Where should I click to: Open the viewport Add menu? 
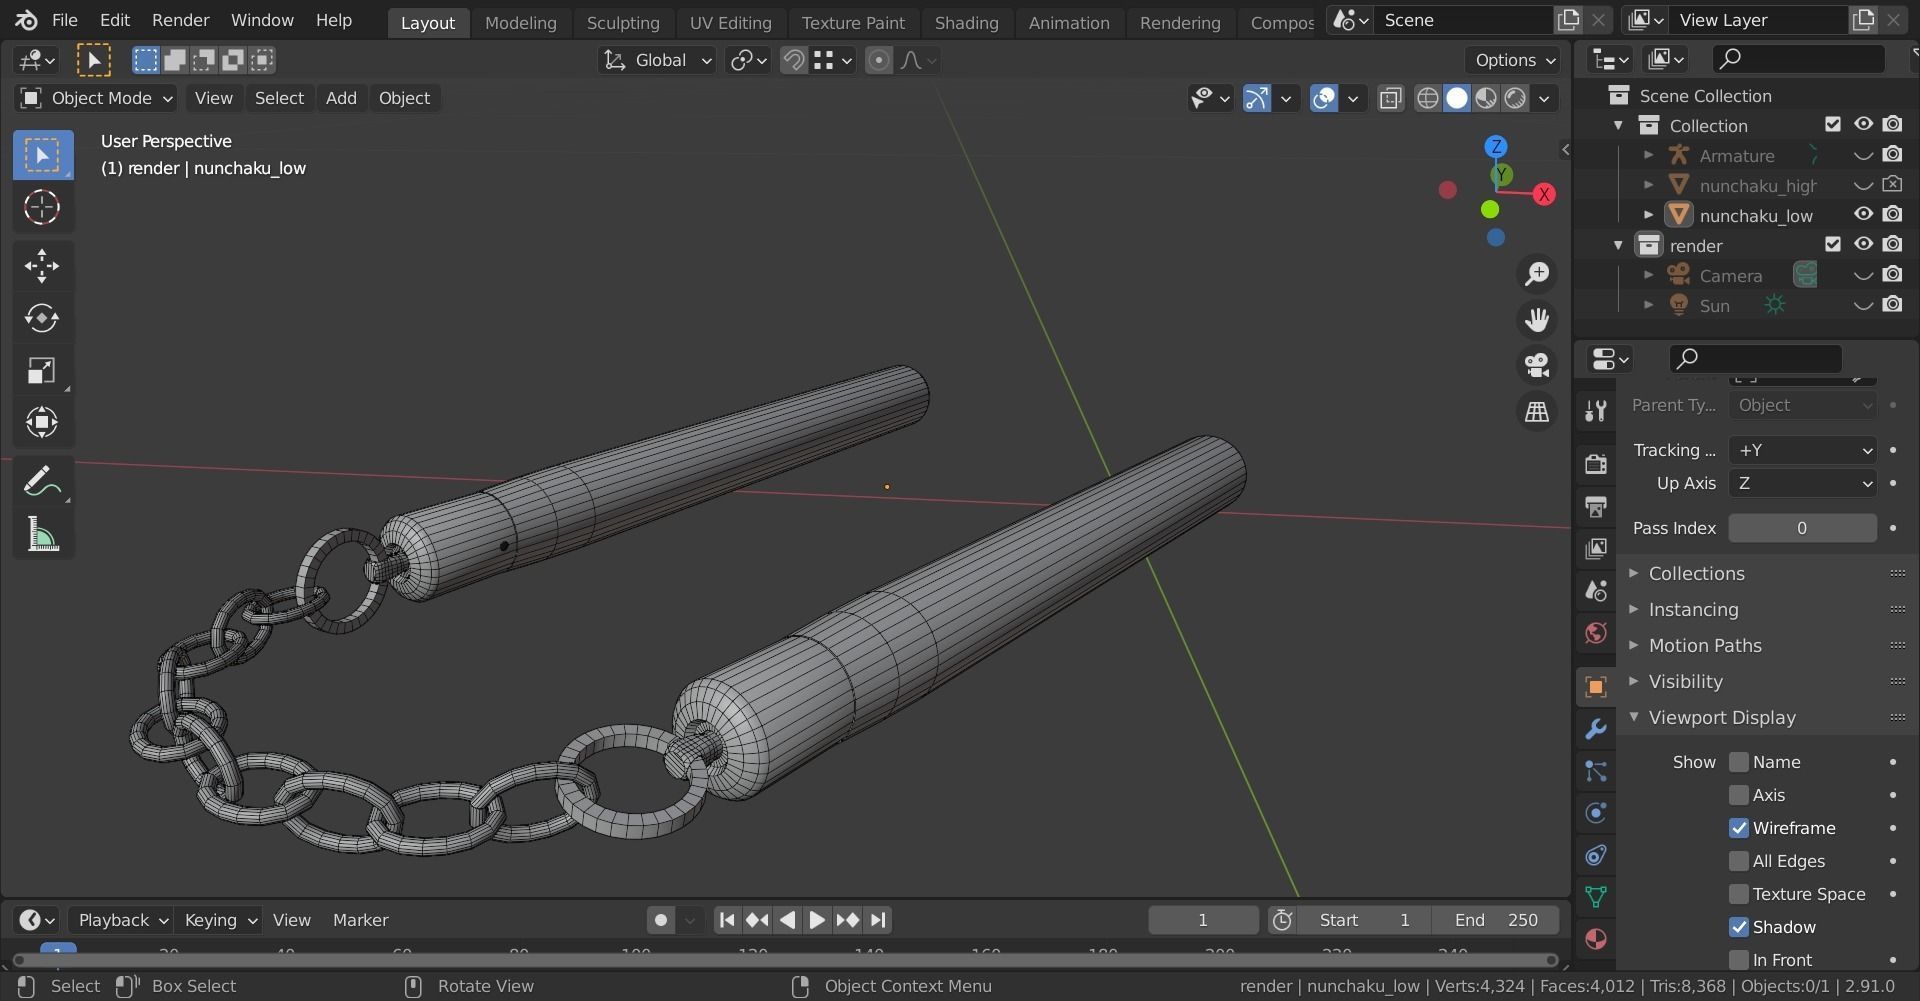pos(341,98)
